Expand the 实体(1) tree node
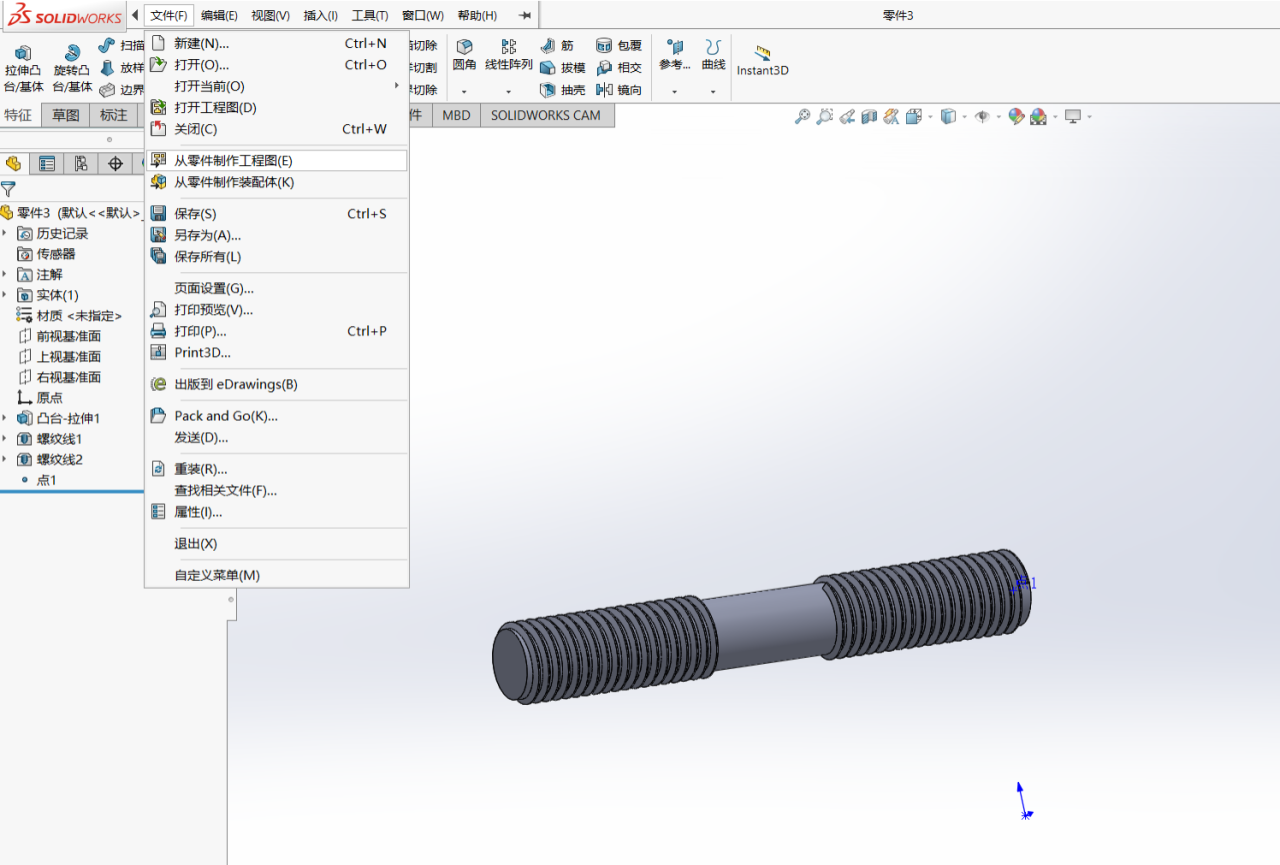1280x865 pixels. click(x=4, y=295)
